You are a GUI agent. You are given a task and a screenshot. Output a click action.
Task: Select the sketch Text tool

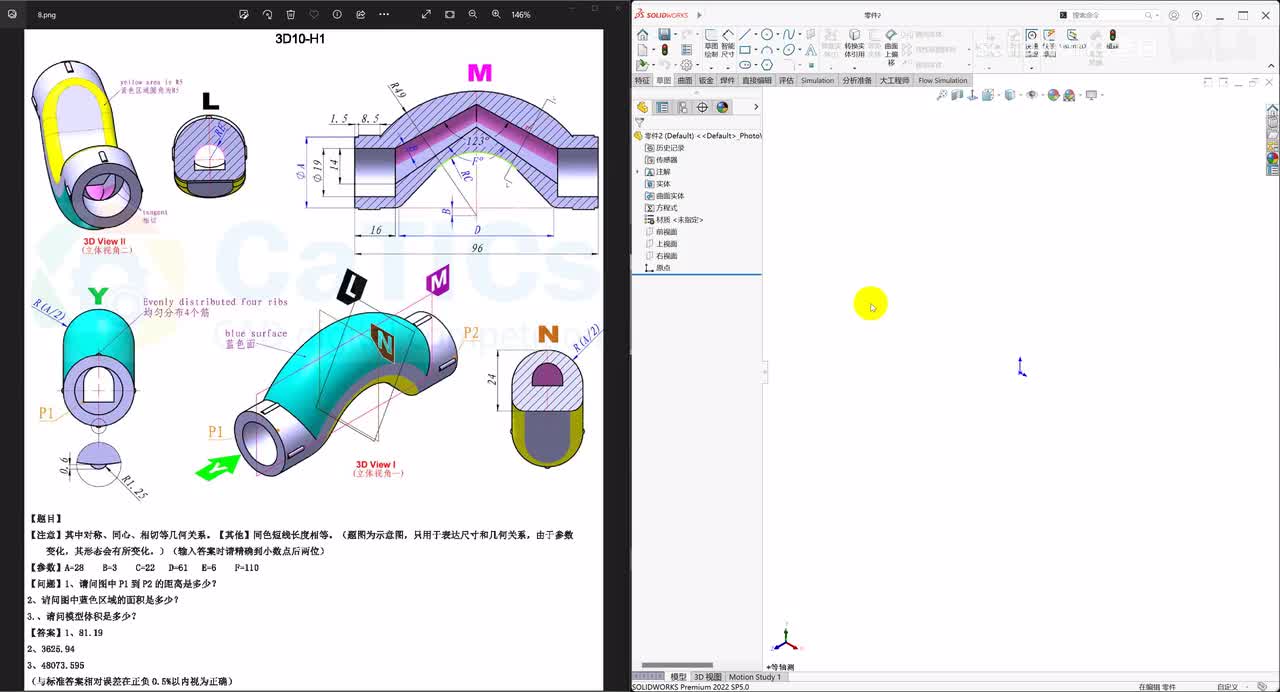click(x=810, y=49)
